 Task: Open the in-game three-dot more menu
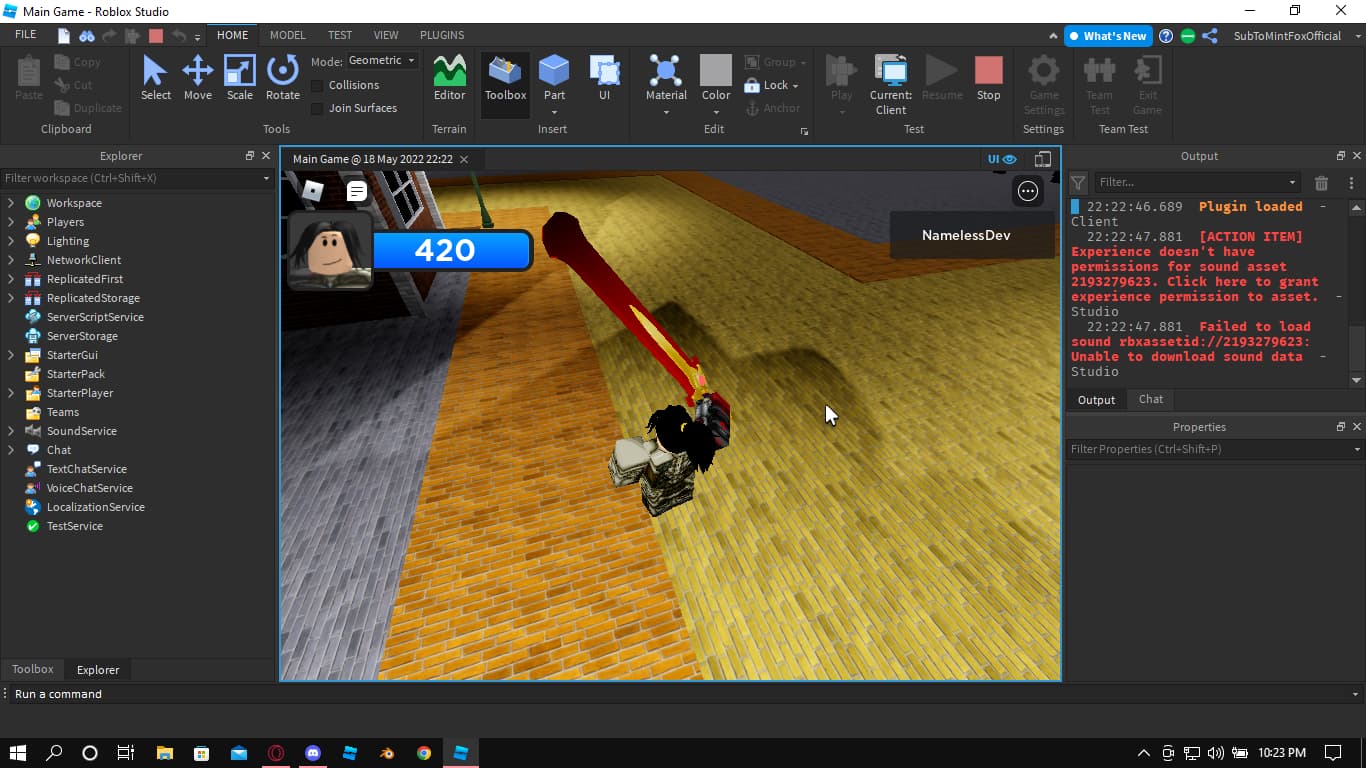1028,191
